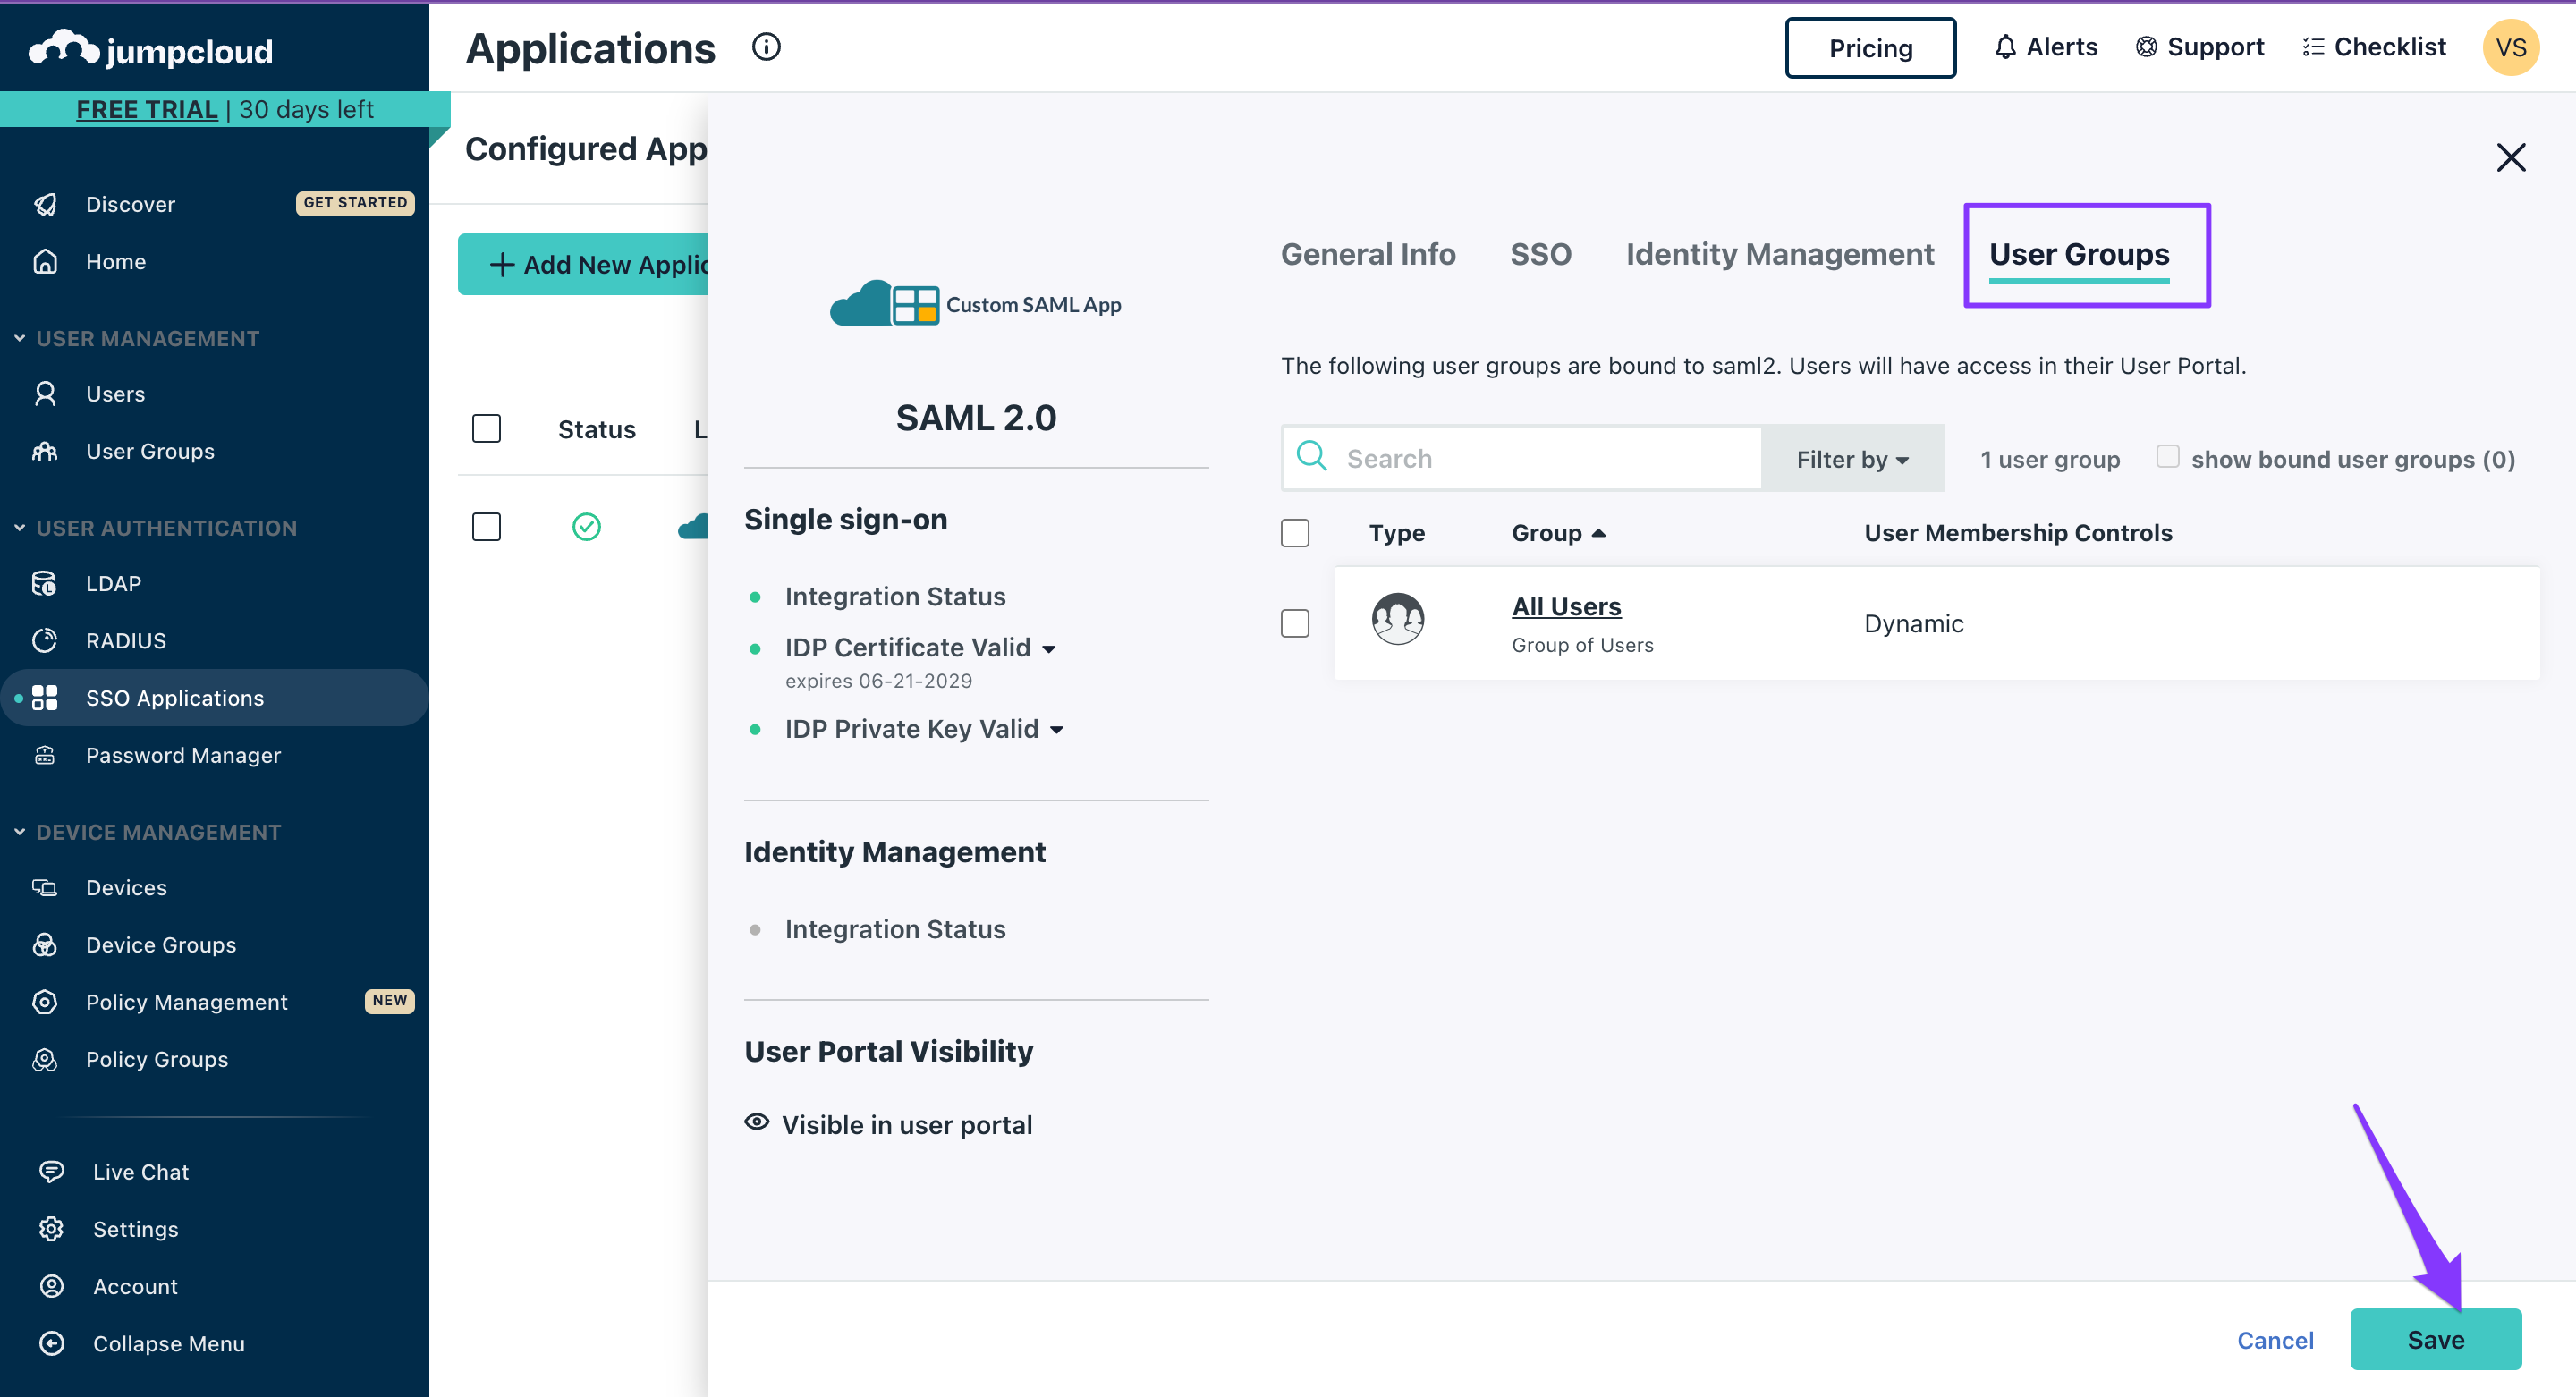Click the Live Chat icon

click(51, 1171)
